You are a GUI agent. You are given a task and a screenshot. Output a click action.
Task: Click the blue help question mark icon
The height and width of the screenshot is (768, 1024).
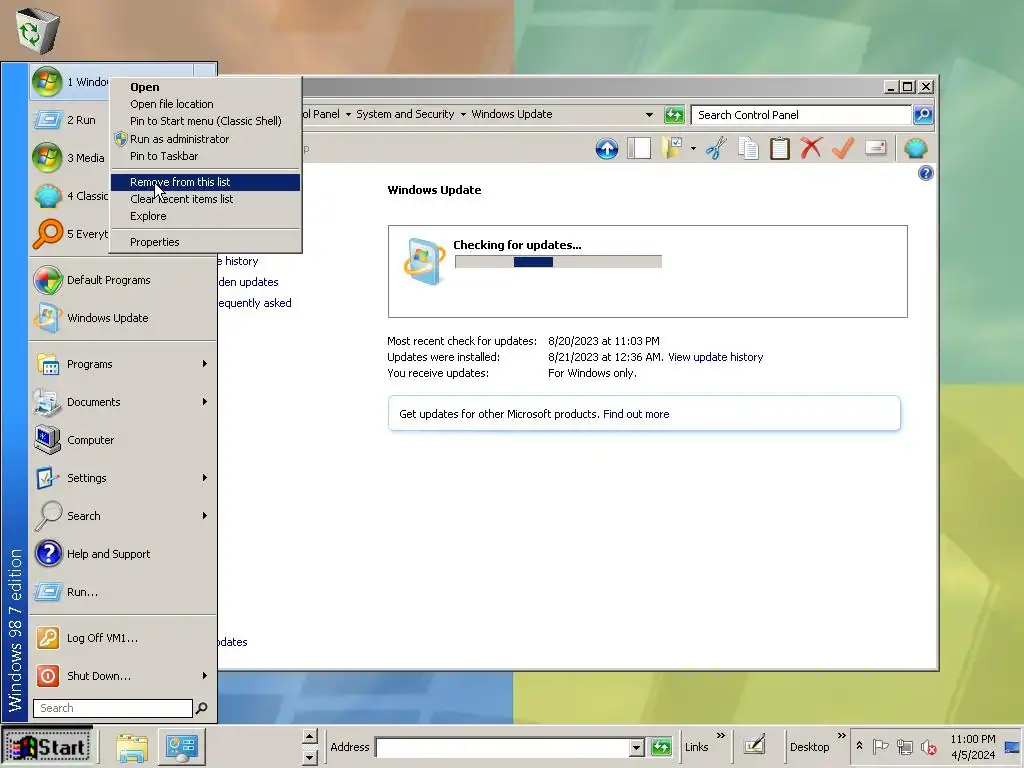tap(925, 173)
